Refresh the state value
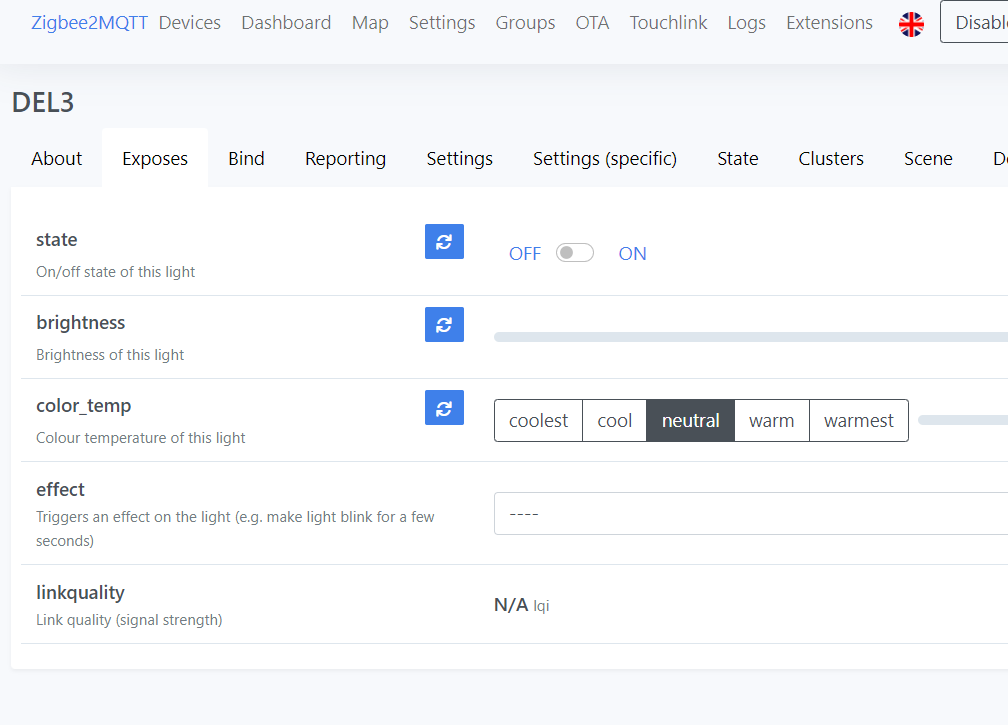This screenshot has width=1008, height=725. point(444,241)
